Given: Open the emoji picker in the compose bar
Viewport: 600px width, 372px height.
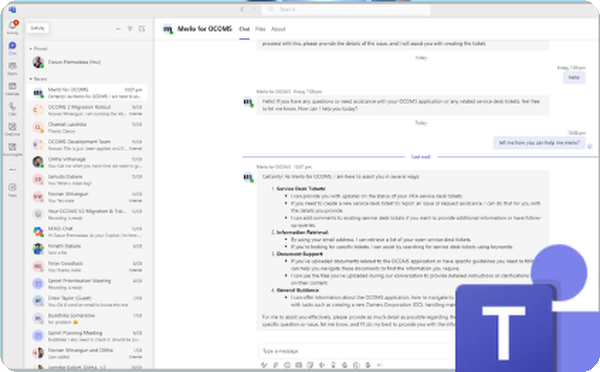Looking at the screenshot, I should pos(287,365).
